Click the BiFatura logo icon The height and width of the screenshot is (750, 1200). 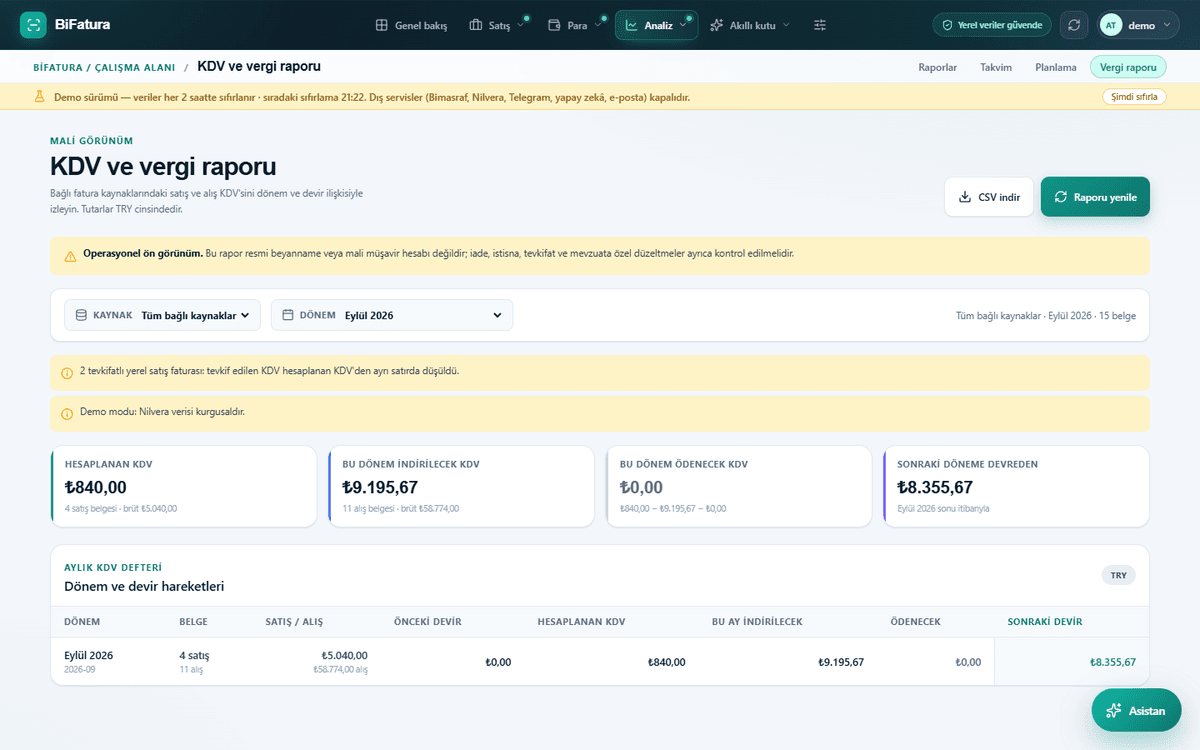[33, 25]
